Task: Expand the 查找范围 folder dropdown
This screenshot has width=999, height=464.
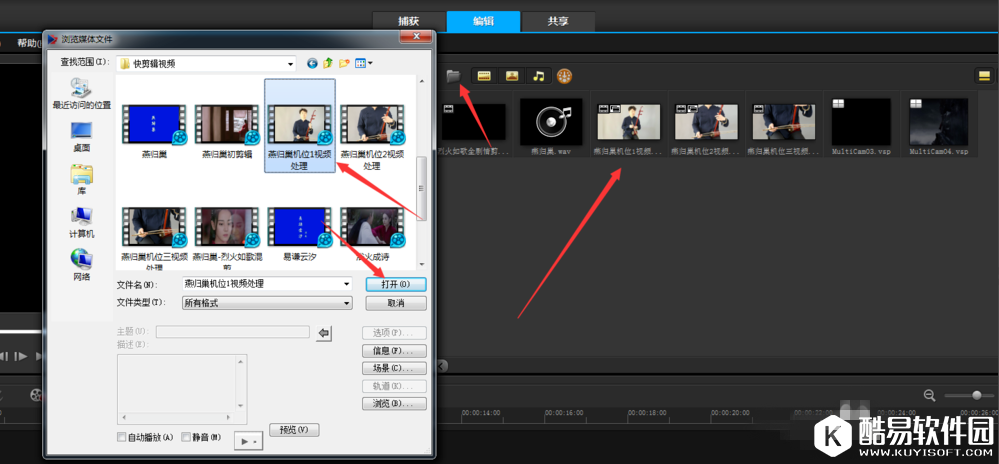Action: (x=291, y=63)
